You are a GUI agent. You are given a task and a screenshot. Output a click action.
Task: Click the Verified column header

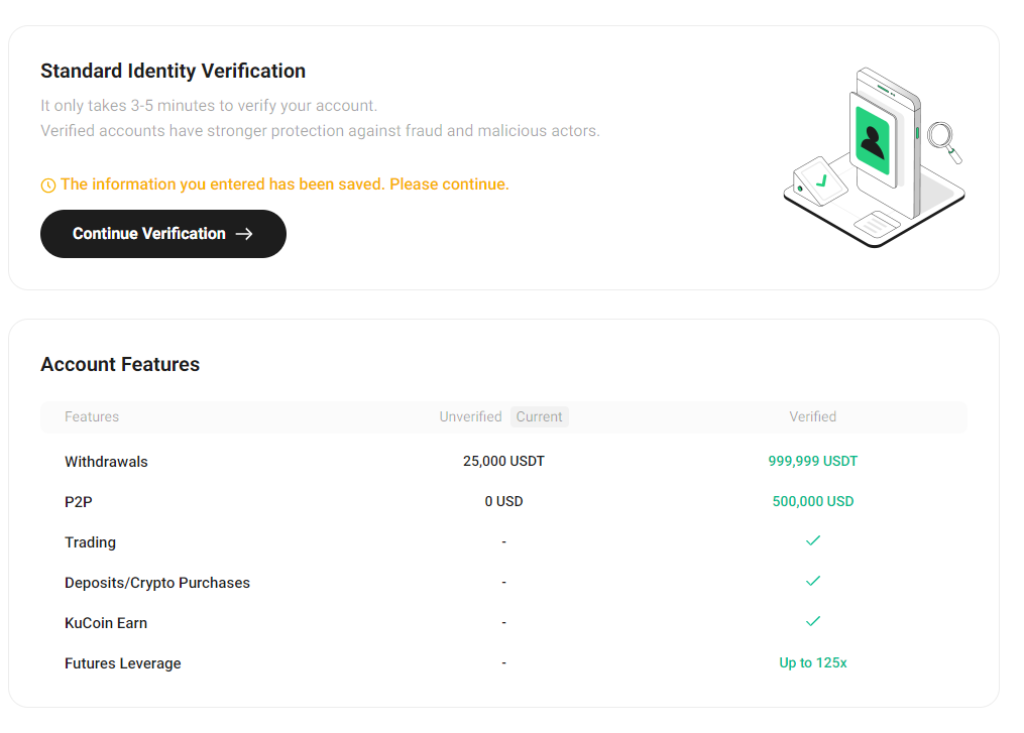point(813,417)
